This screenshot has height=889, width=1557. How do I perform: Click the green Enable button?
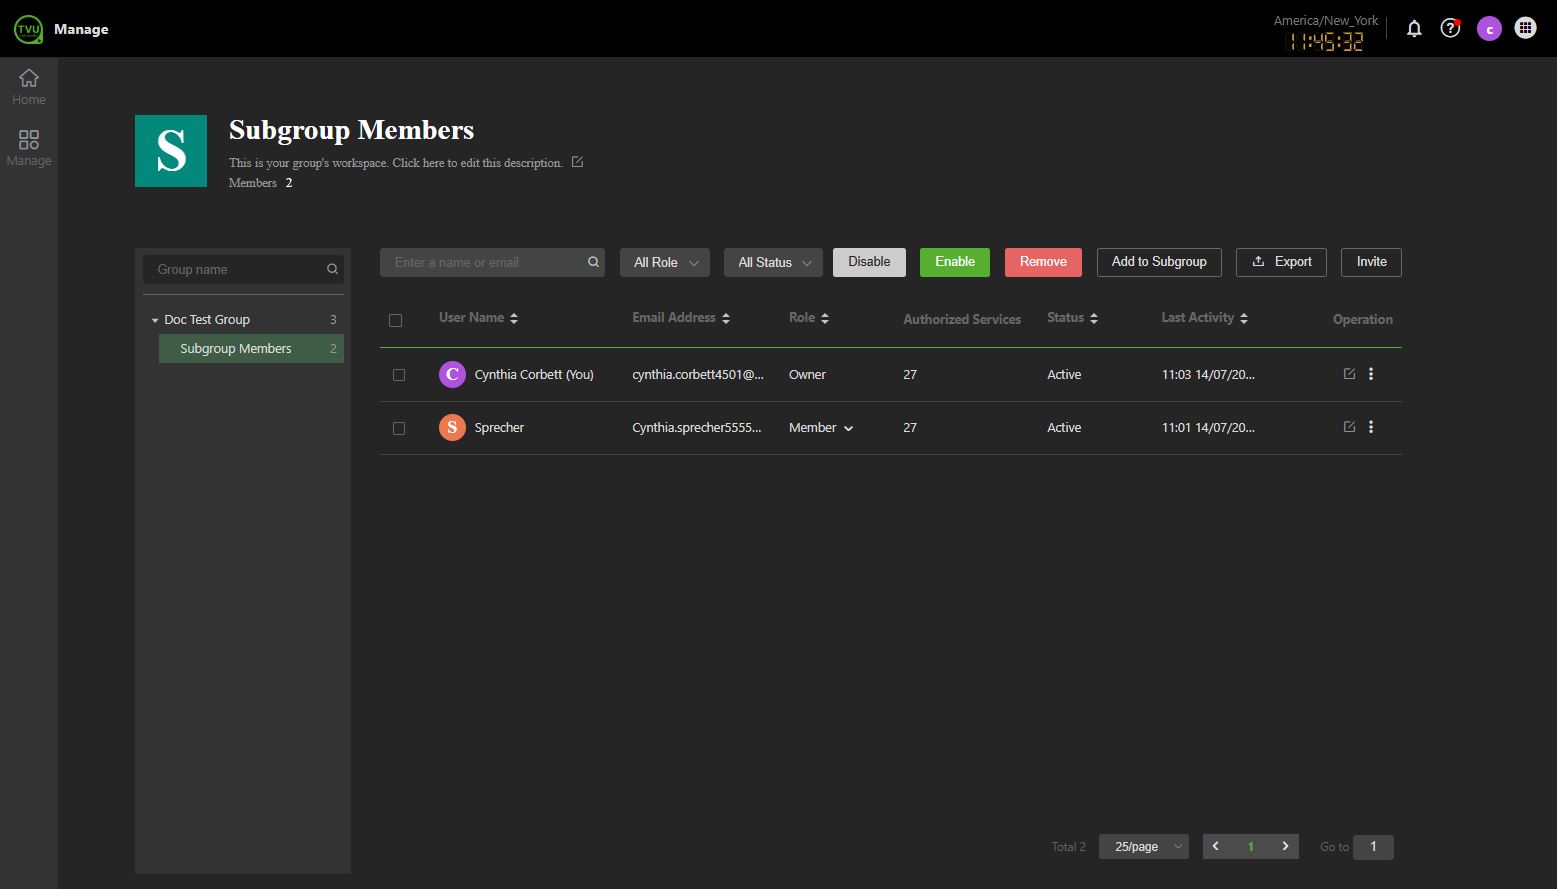955,262
